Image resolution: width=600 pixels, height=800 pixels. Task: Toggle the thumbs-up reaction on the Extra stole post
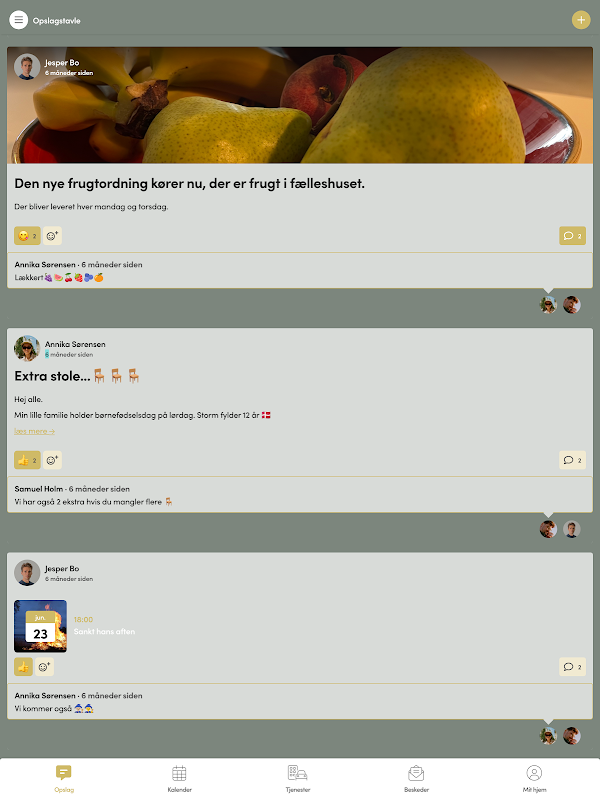click(27, 460)
